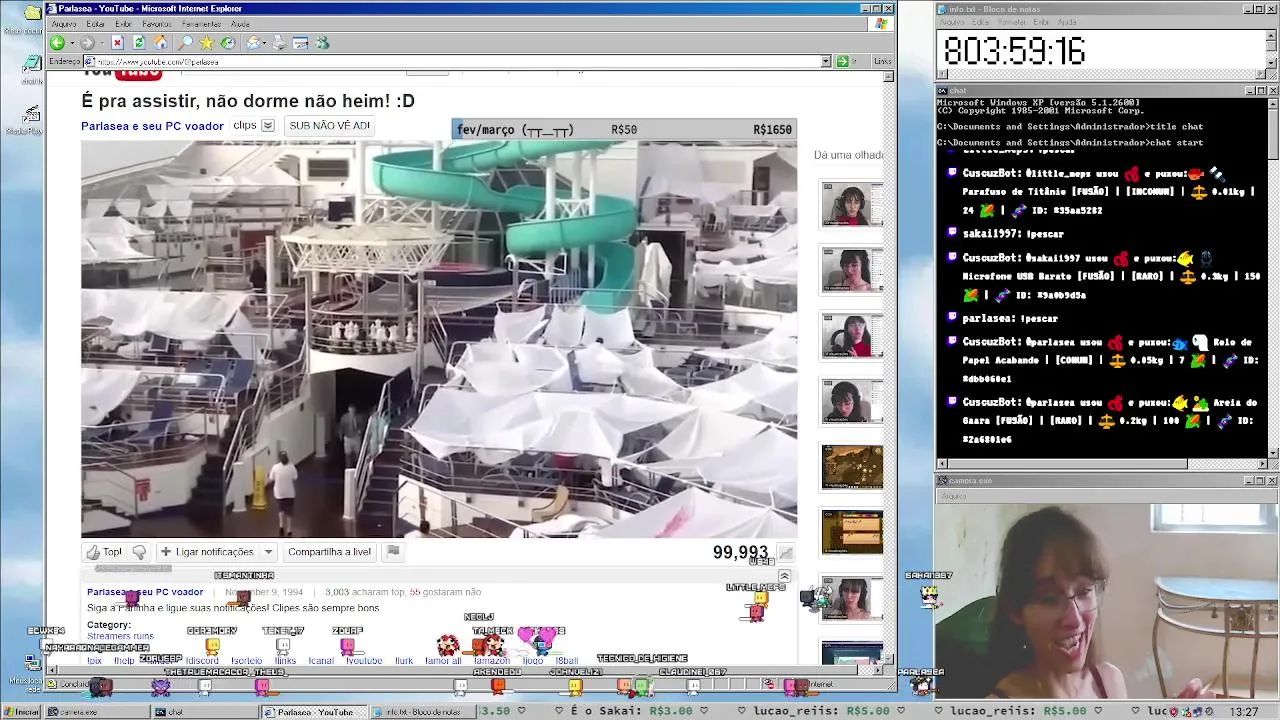Click the SUB NÃO VÊ AD! button
1280x720 pixels.
point(329,126)
